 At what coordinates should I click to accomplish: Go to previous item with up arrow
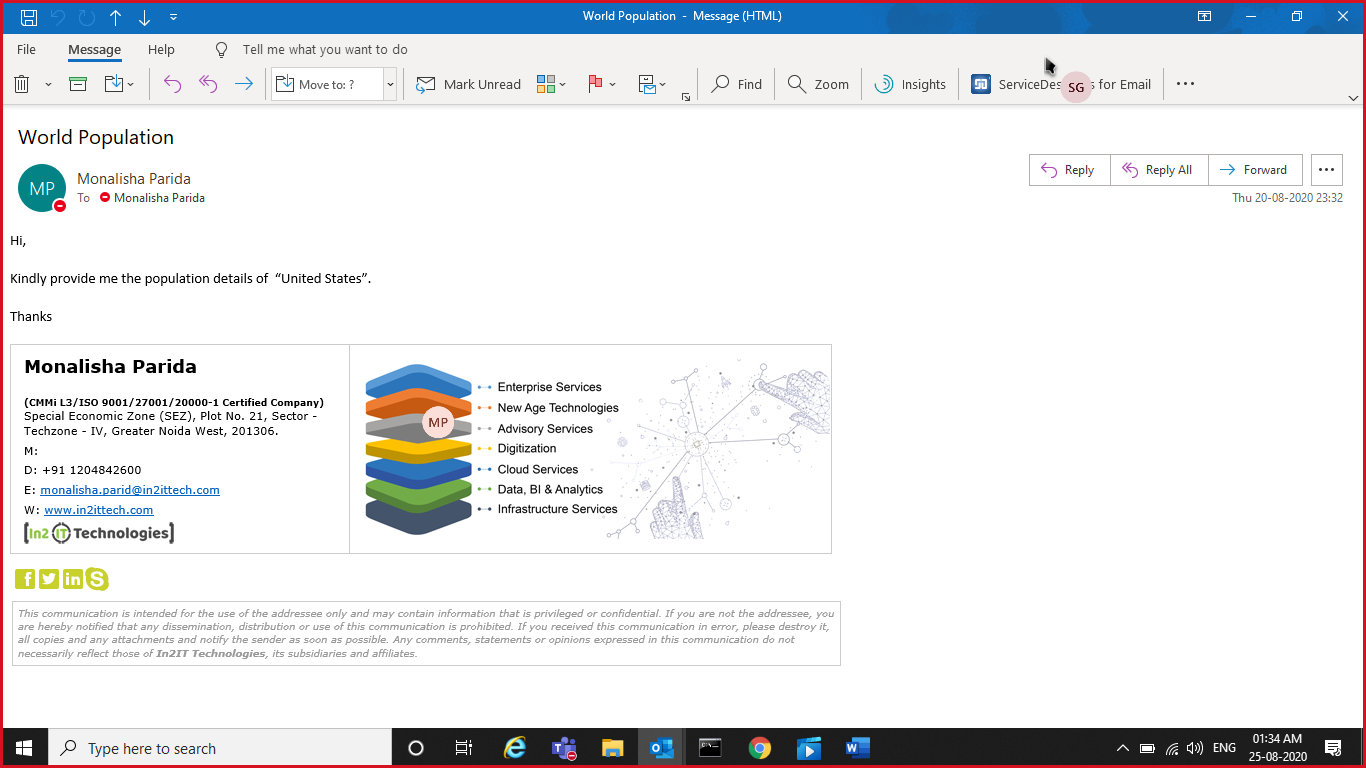pyautogui.click(x=116, y=17)
